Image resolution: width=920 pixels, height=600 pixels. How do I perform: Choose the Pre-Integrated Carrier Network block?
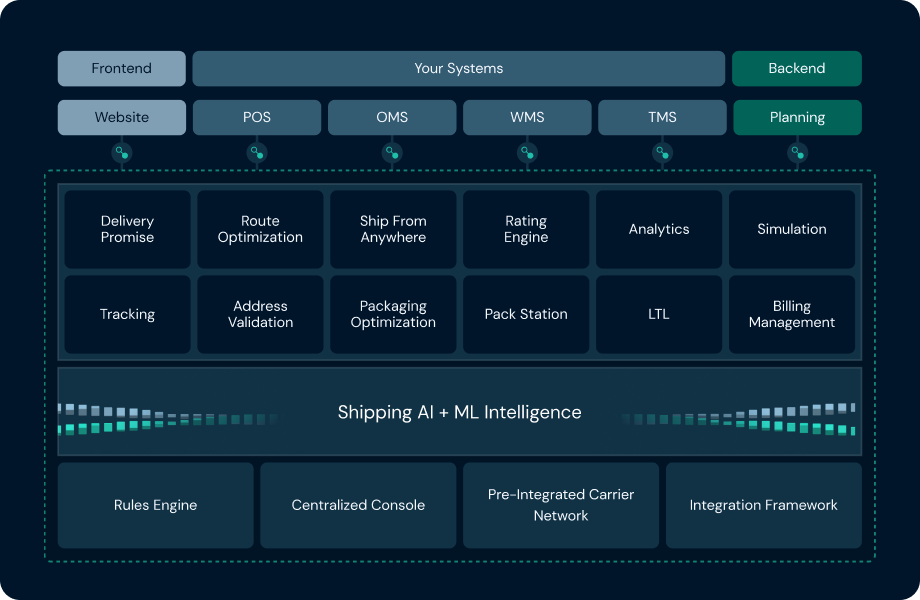pyautogui.click(x=561, y=506)
